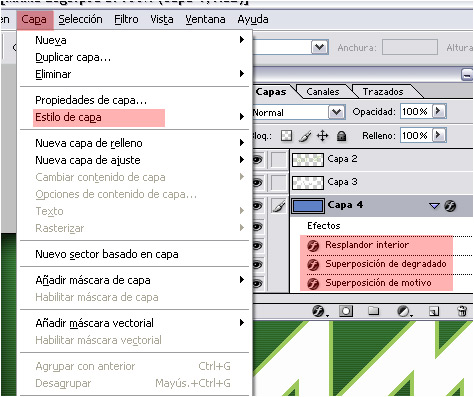
Task: Open Nueva capa de relleno submenu
Action: point(135,143)
